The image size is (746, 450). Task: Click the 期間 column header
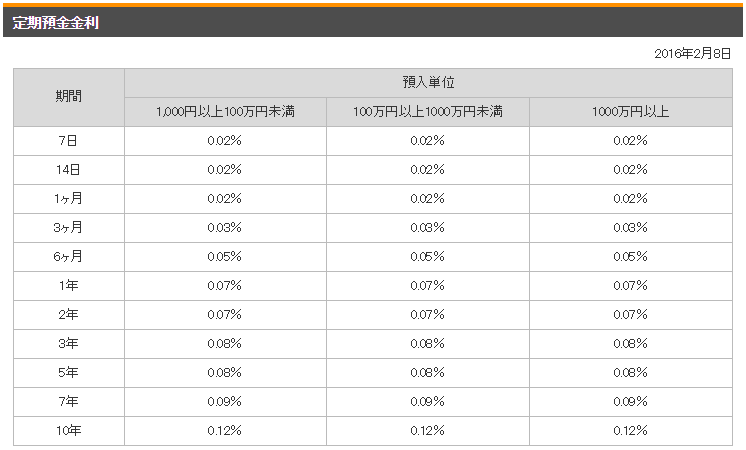(x=69, y=97)
